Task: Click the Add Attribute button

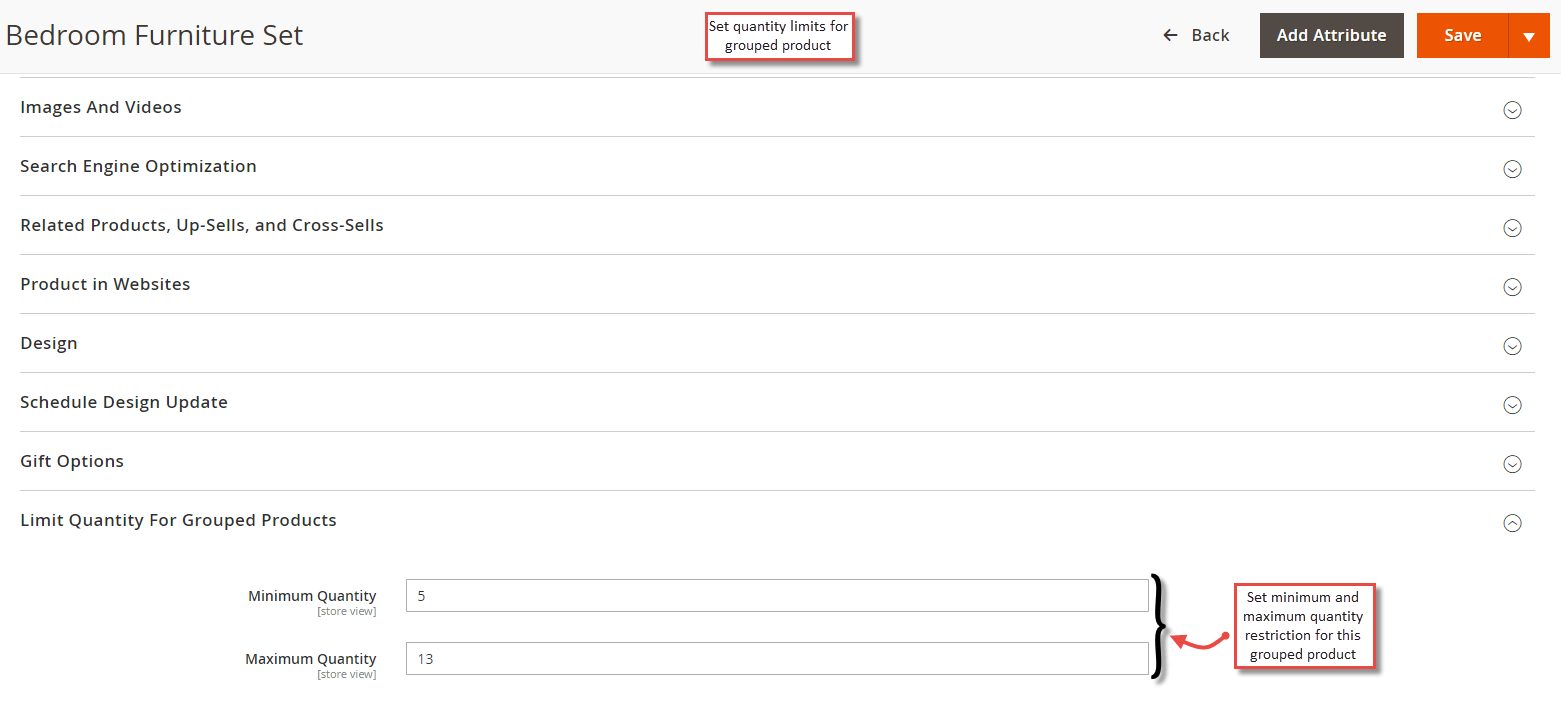Action: pos(1331,34)
